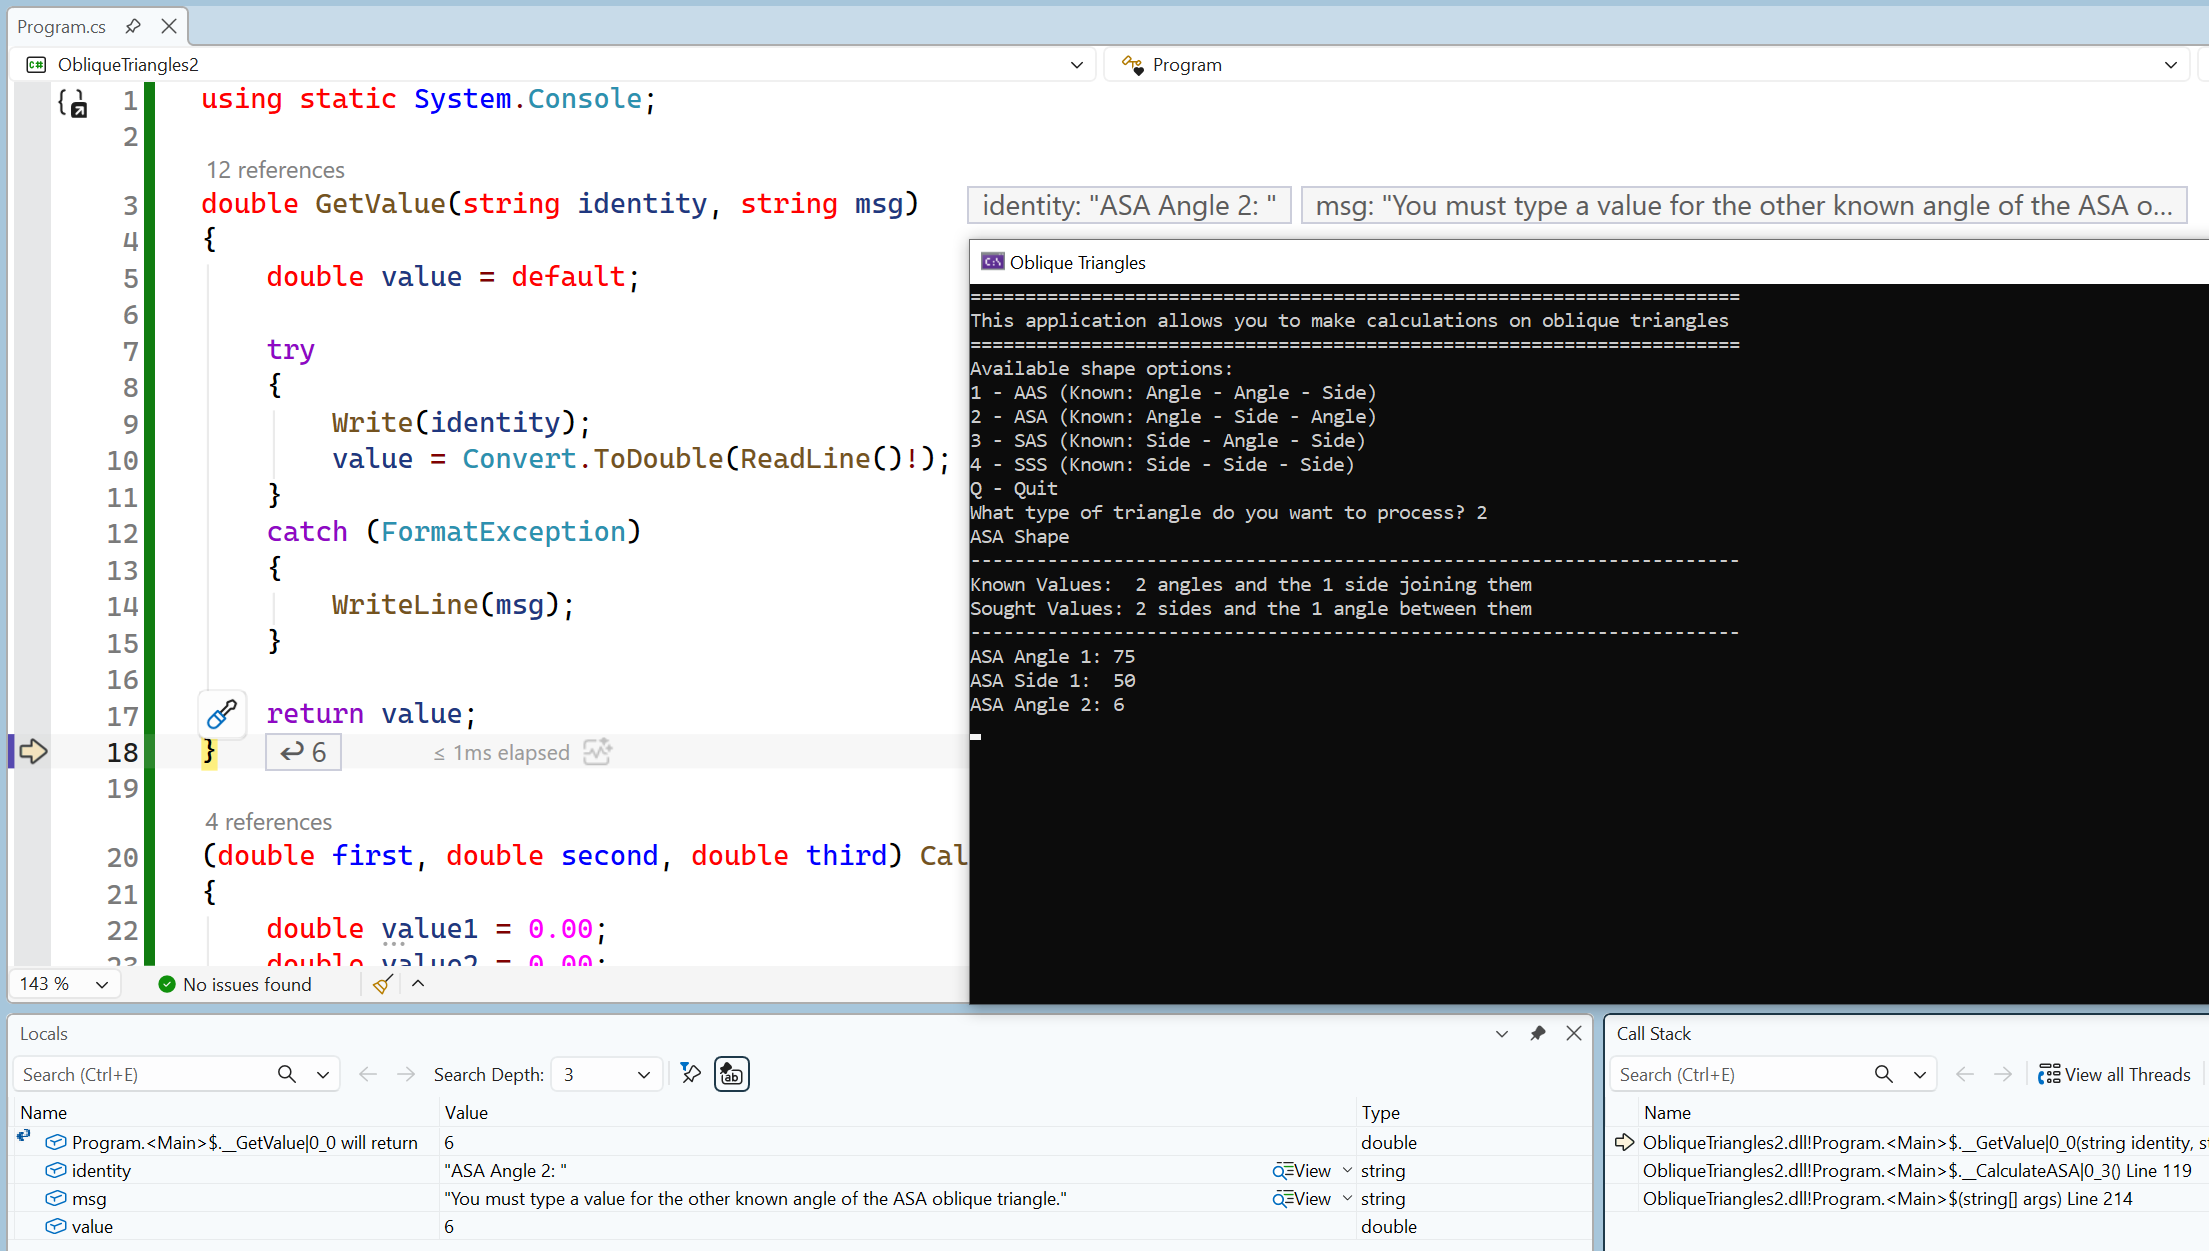The image size is (2209, 1251).
Task: Click Call Stack find previous arrow
Action: [x=1964, y=1074]
